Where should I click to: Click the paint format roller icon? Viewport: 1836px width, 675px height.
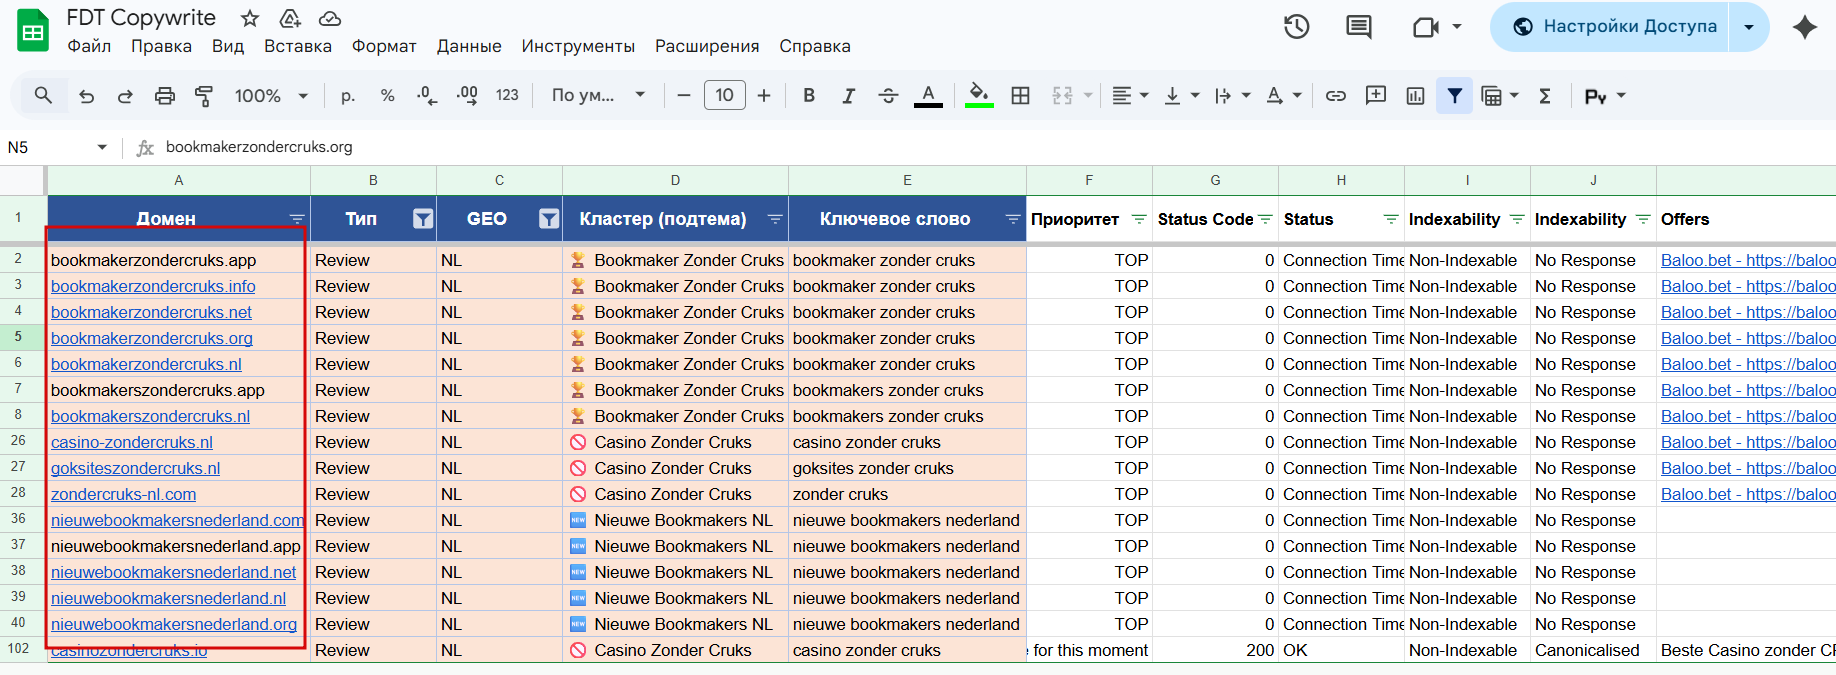204,96
